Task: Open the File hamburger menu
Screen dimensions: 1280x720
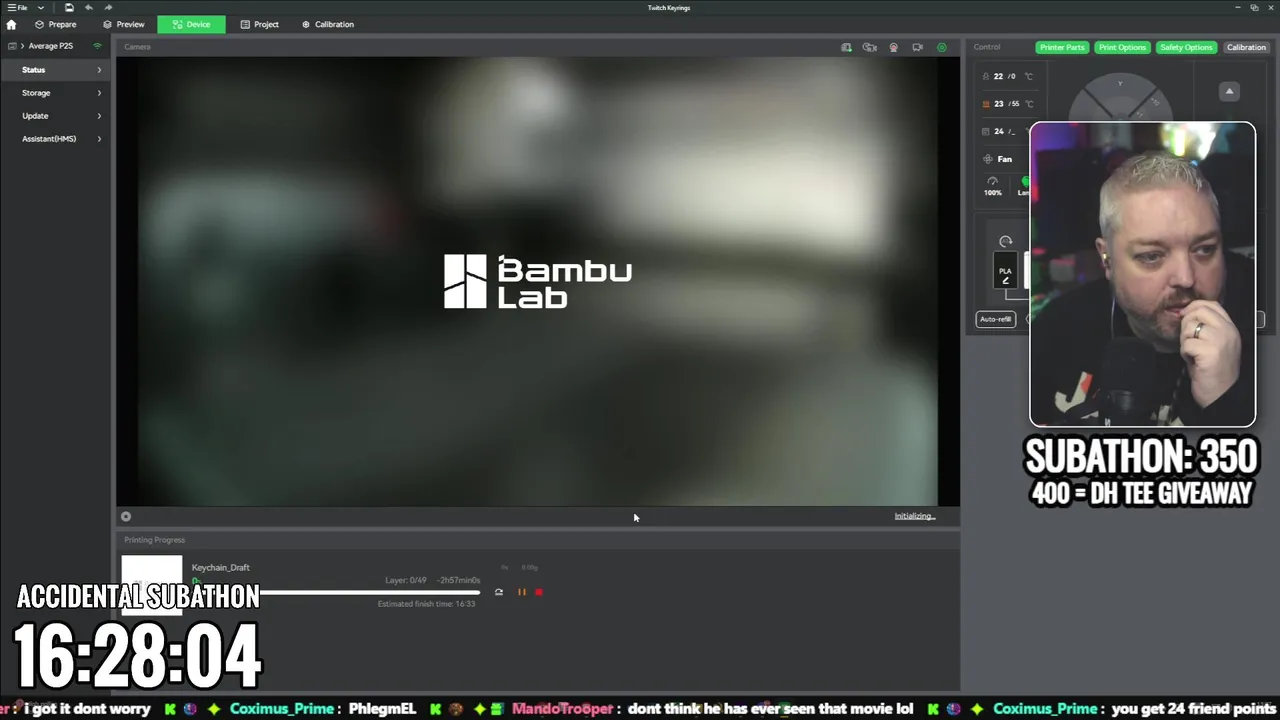Action: click(x=17, y=8)
